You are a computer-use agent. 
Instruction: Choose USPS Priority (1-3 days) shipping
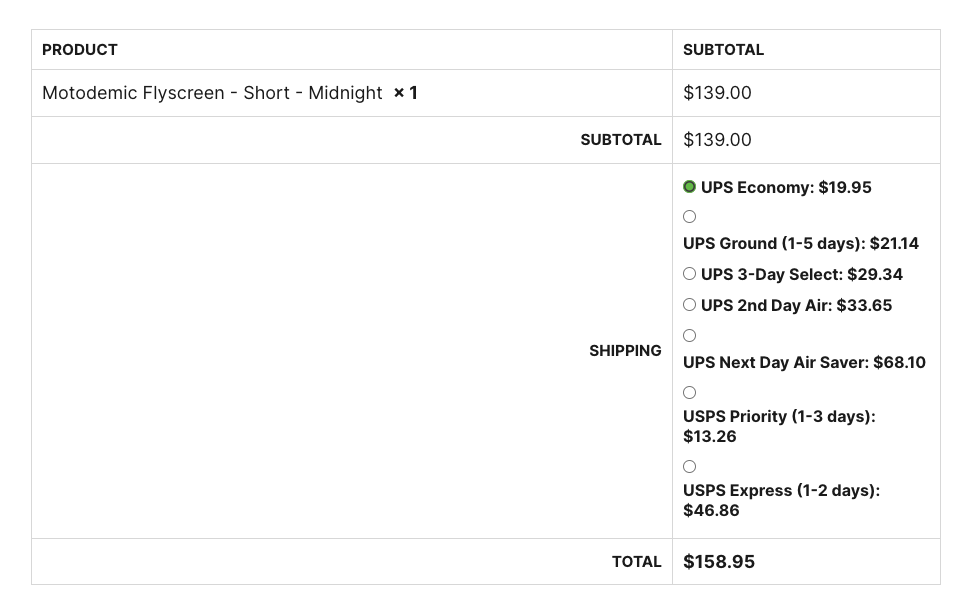coord(689,392)
